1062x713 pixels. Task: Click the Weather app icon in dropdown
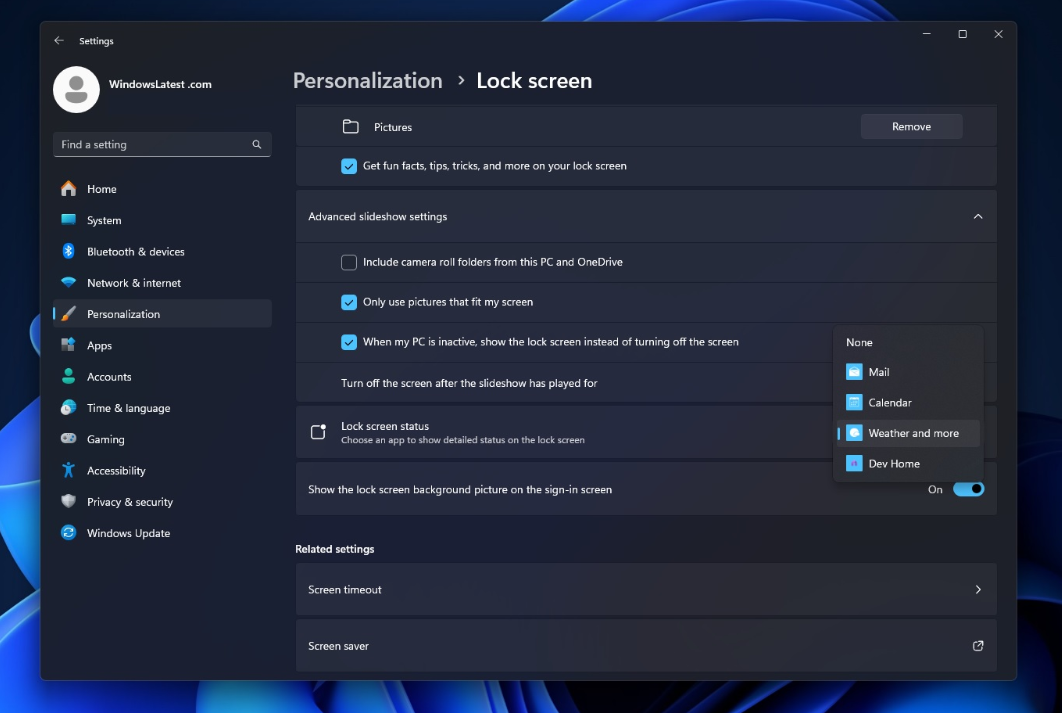click(x=854, y=433)
